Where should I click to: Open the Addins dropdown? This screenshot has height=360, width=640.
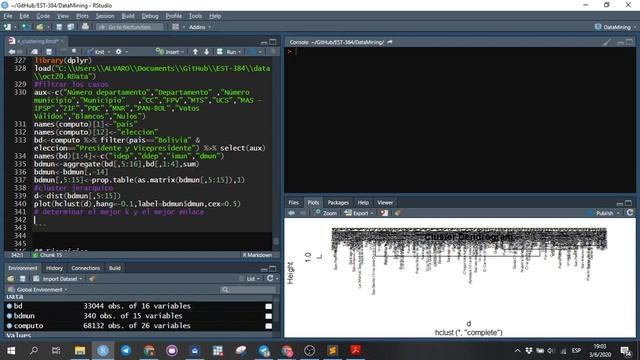200,27
